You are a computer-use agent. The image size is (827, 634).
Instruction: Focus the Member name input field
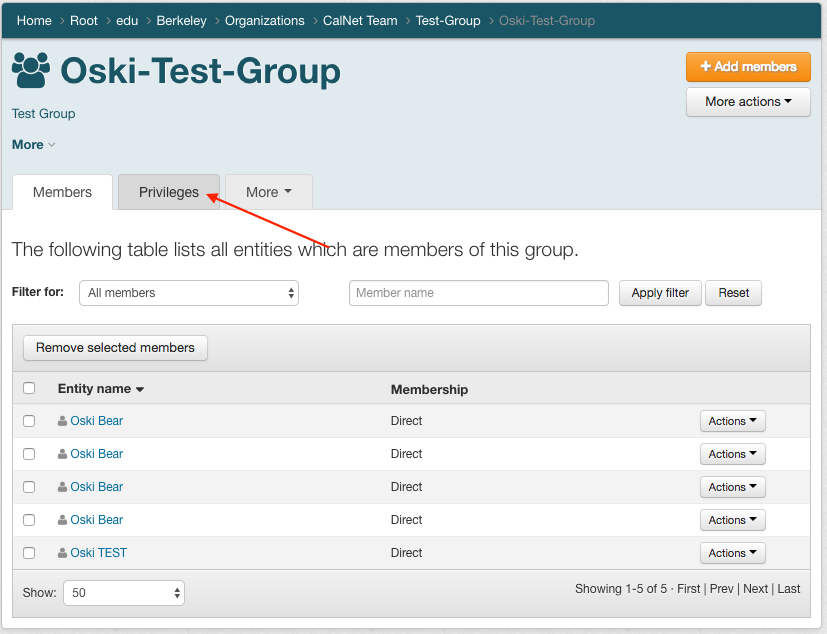click(479, 293)
